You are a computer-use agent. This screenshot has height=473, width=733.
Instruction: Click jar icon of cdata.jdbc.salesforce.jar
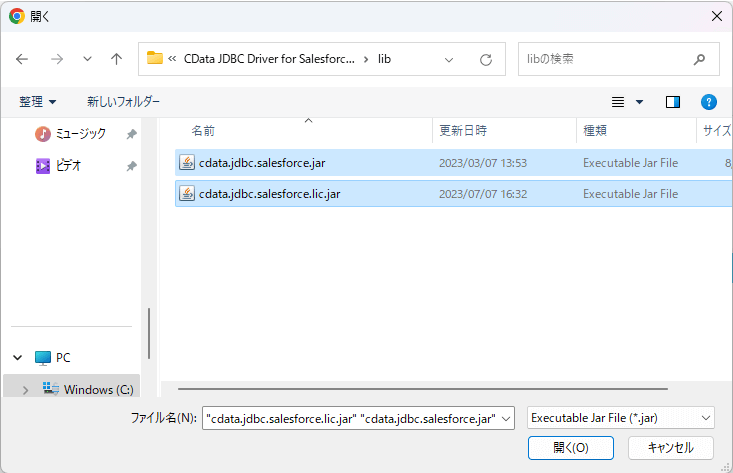pos(187,163)
